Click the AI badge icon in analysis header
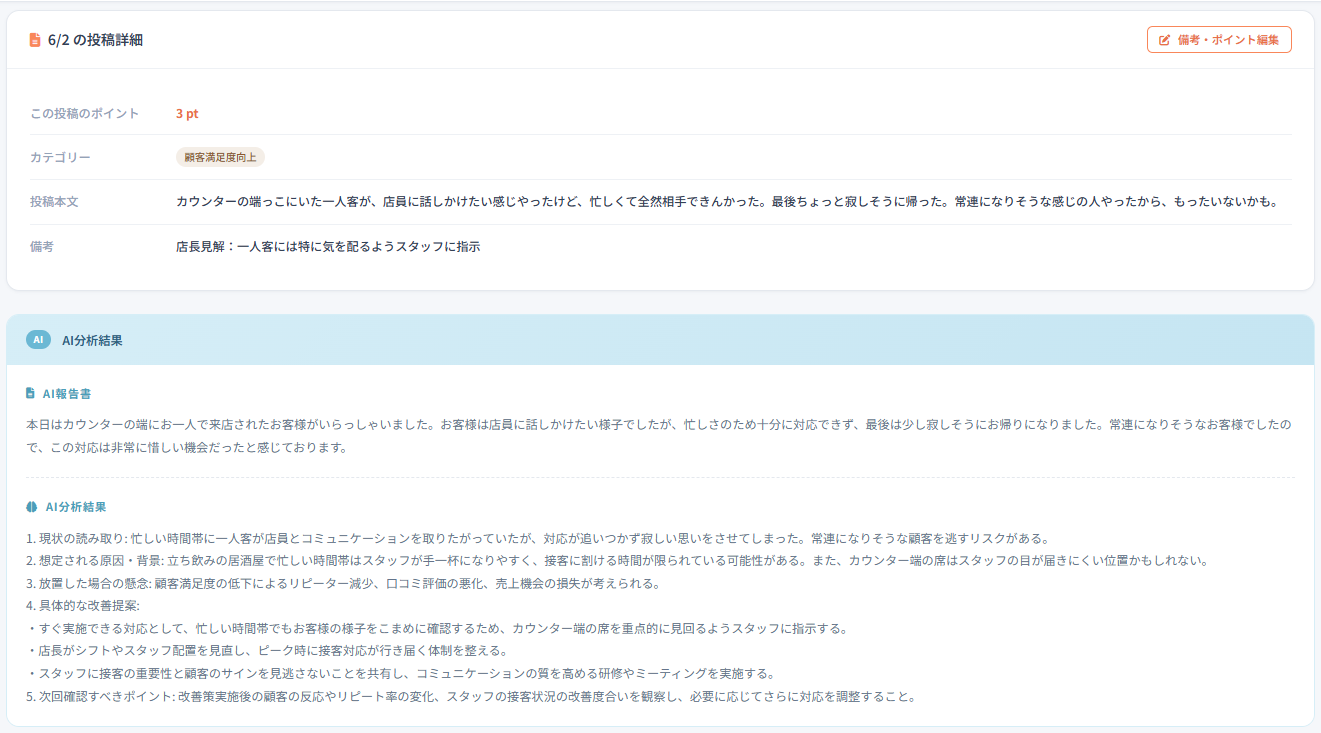The width and height of the screenshot is (1321, 733). (38, 340)
